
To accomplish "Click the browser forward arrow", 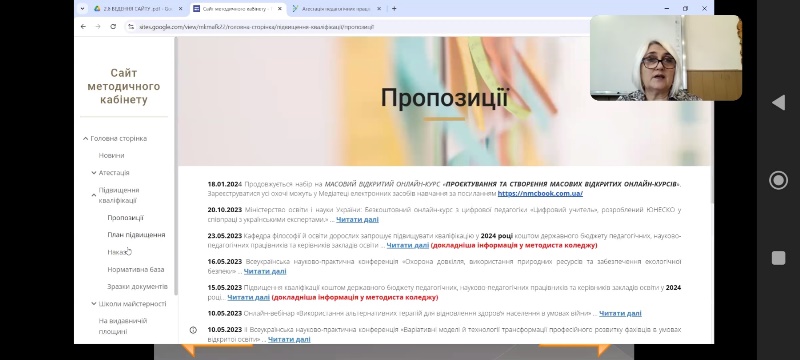I will [x=98, y=27].
